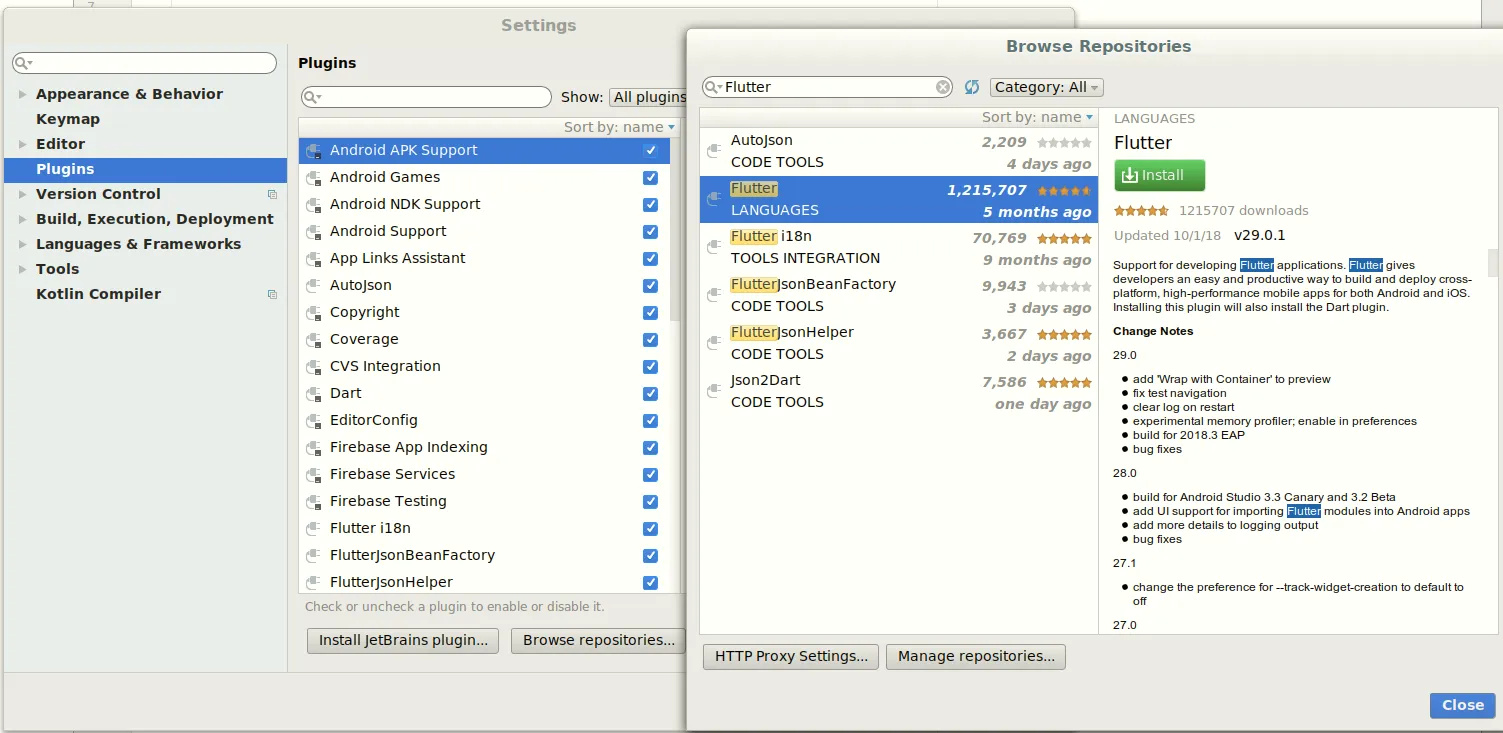Disable the AutoJson plugin in the Settings list

point(651,285)
